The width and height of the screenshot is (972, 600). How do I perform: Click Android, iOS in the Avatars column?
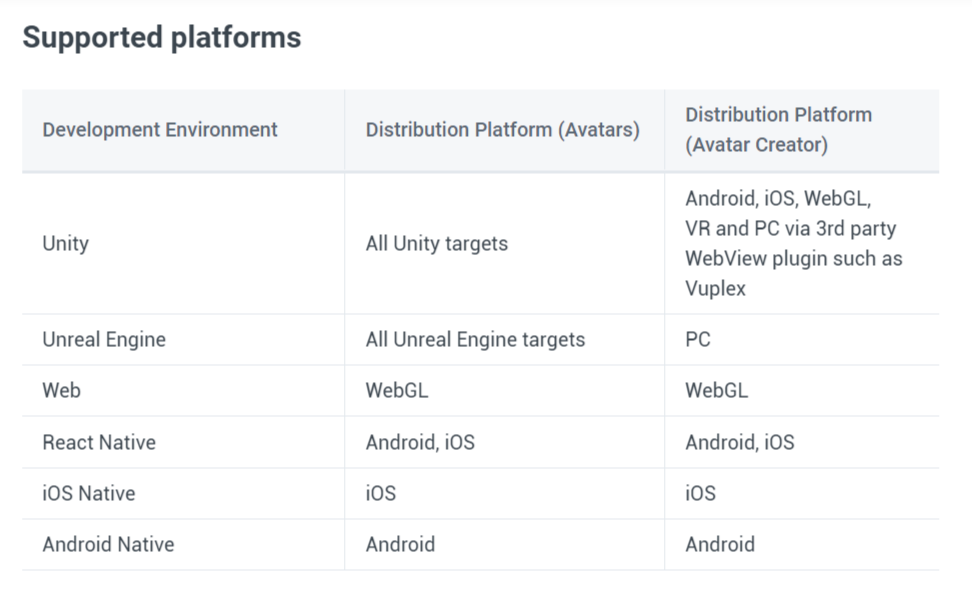click(420, 443)
